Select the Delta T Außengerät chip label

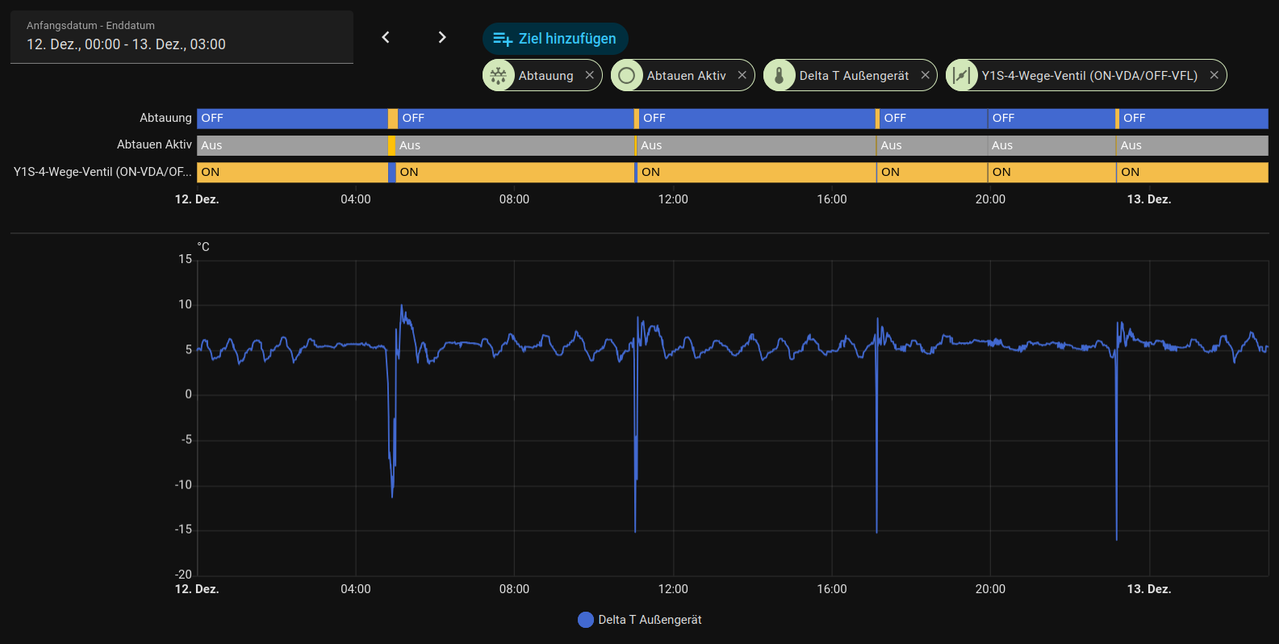pyautogui.click(x=854, y=75)
